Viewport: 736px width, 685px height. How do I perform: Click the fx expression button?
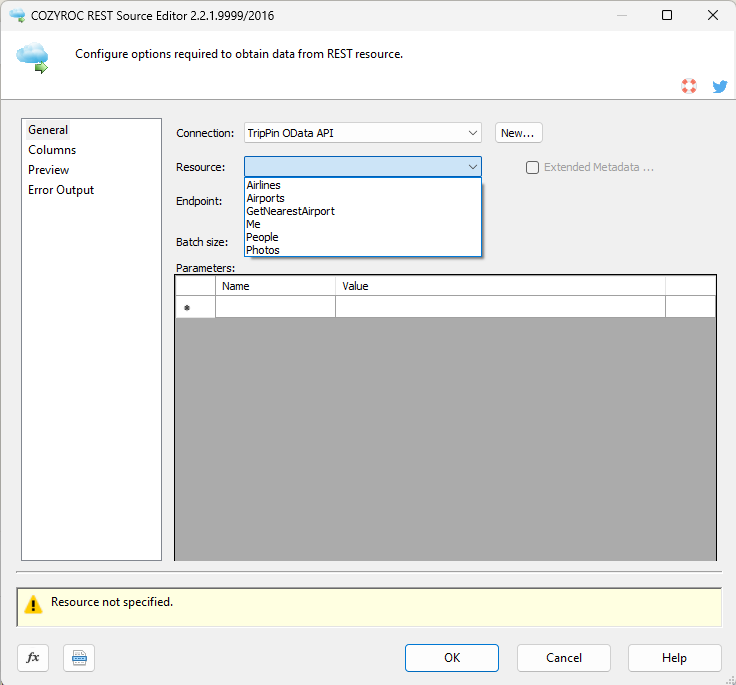33,658
